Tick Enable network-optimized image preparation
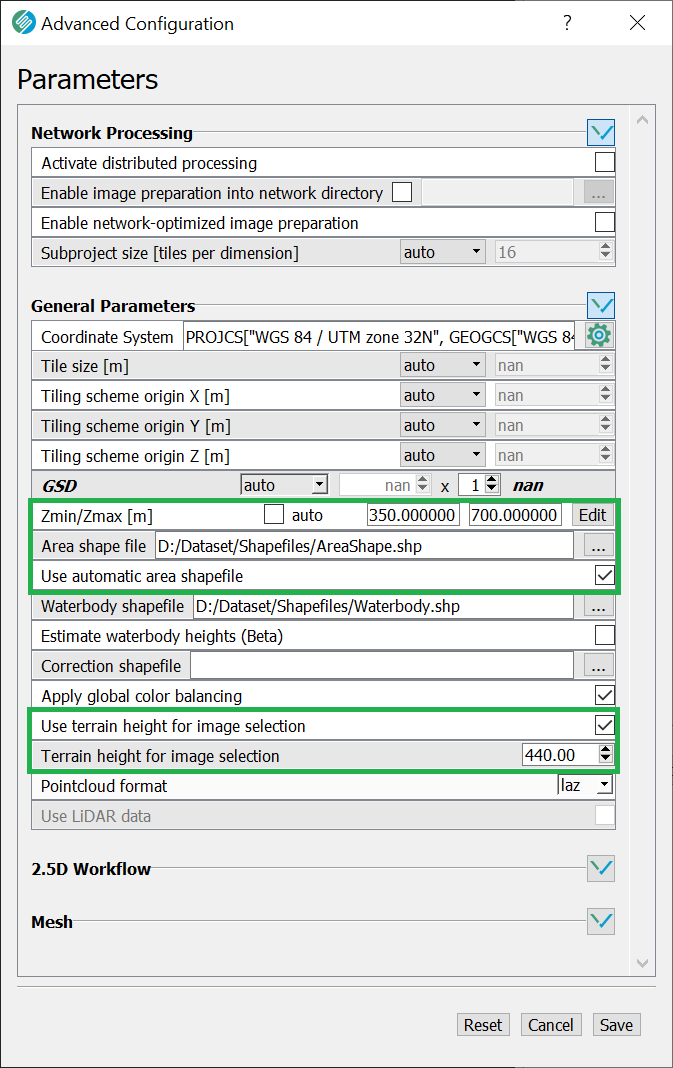 (604, 222)
